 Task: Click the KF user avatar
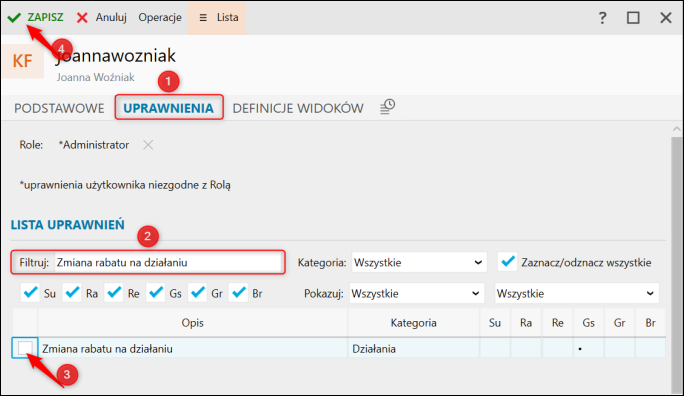23,61
